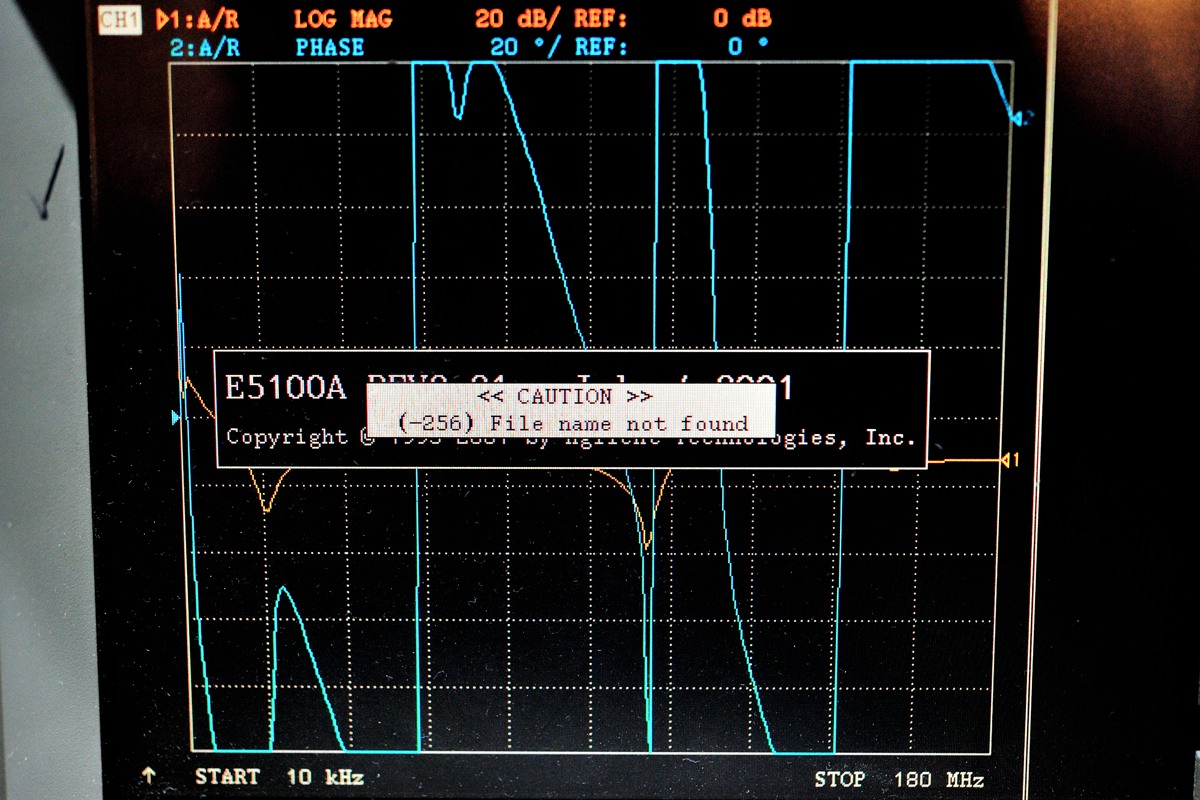Click the 0 ° phase reference value

[749, 47]
